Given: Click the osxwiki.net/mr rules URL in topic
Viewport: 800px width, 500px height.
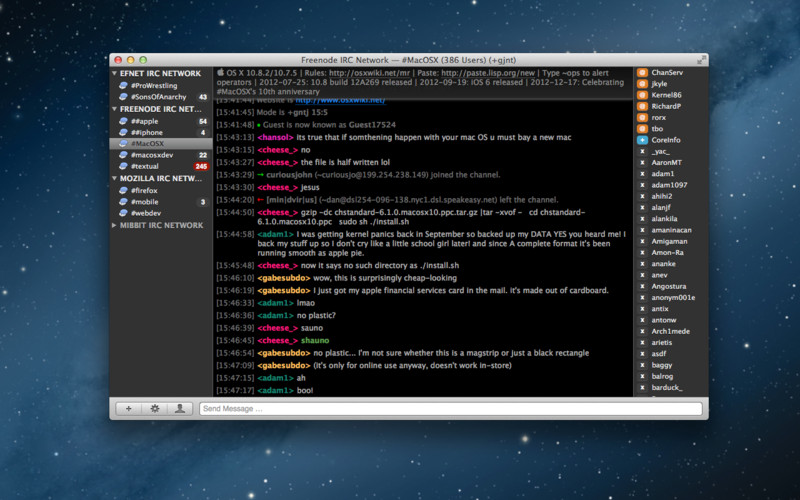Looking at the screenshot, I should 369,73.
